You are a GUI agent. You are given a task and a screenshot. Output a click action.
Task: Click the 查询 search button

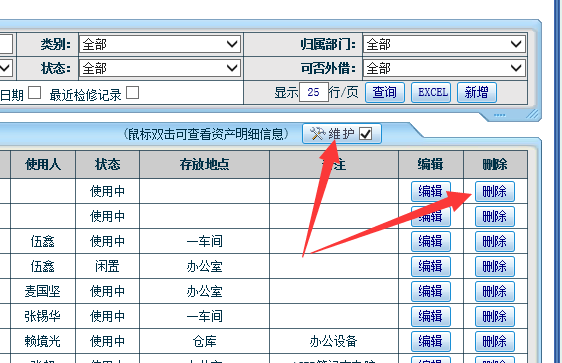point(385,92)
